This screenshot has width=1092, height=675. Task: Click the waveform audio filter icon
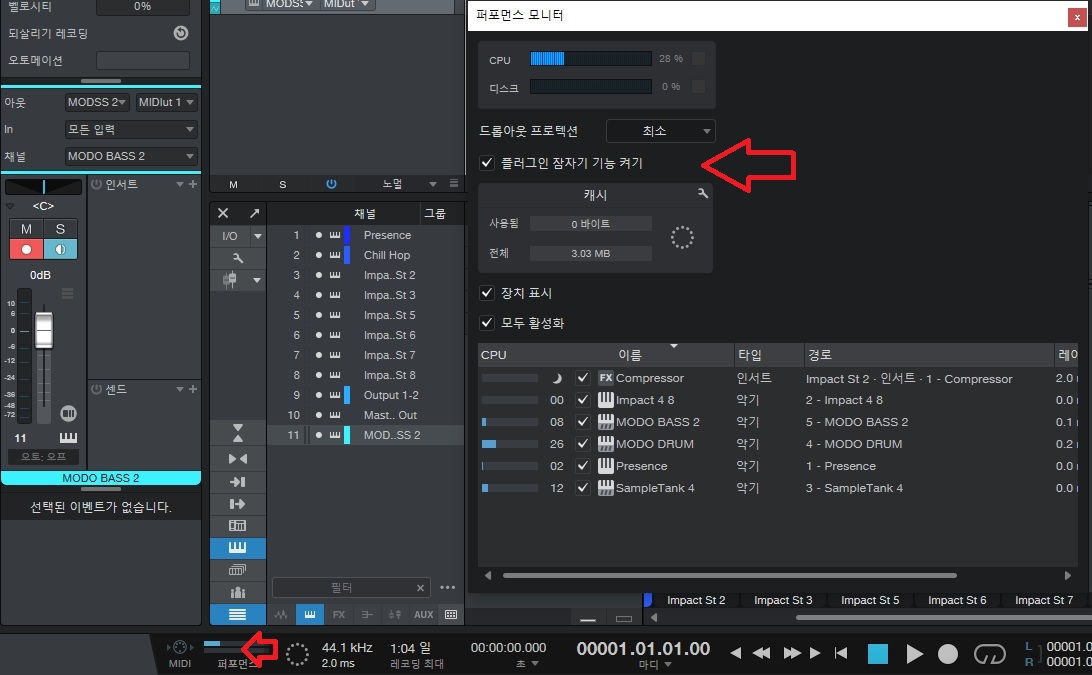click(x=281, y=614)
